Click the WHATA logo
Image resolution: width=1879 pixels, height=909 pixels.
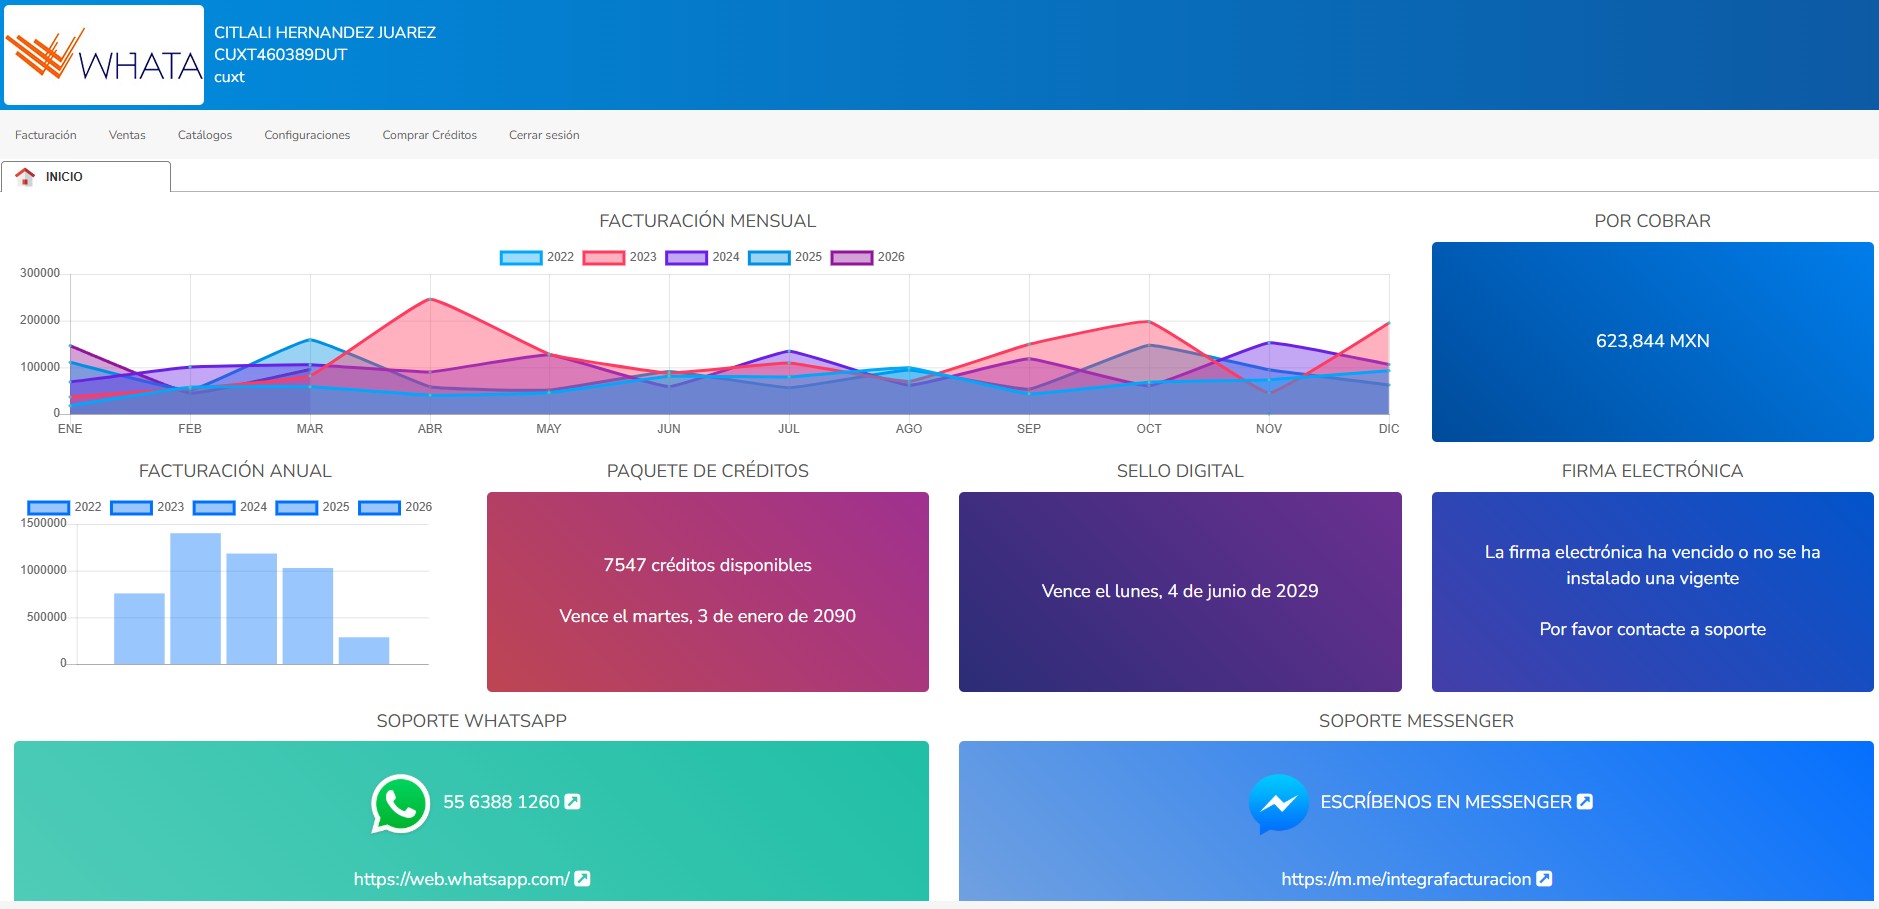104,55
